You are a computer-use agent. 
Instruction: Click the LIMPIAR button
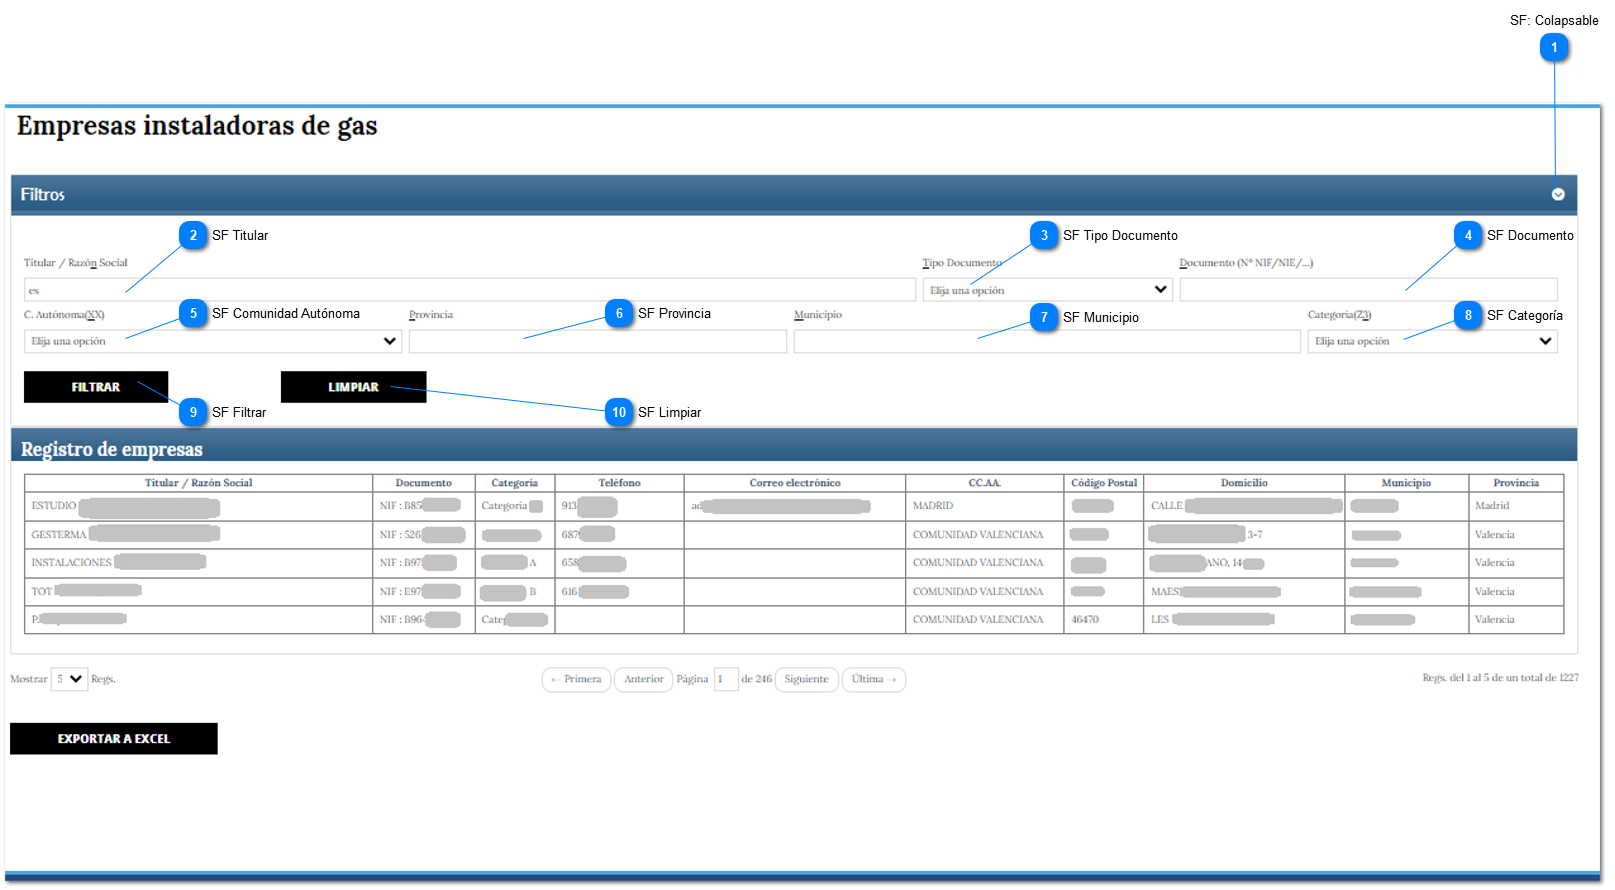pos(353,387)
